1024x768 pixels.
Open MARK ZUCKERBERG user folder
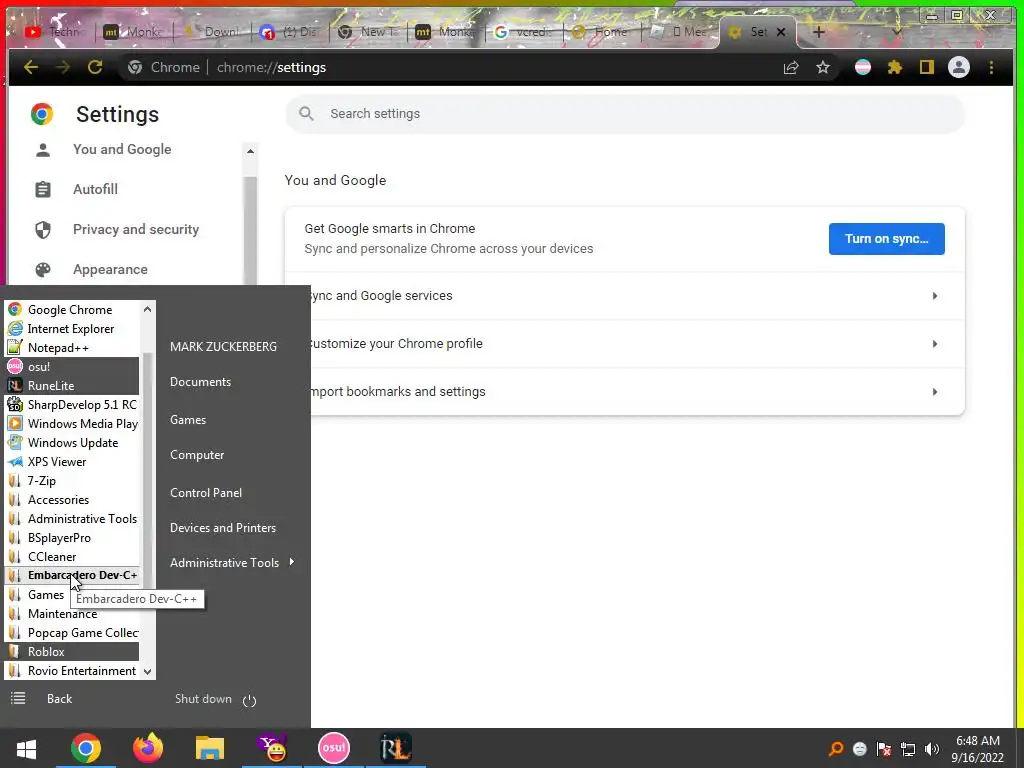click(223, 347)
